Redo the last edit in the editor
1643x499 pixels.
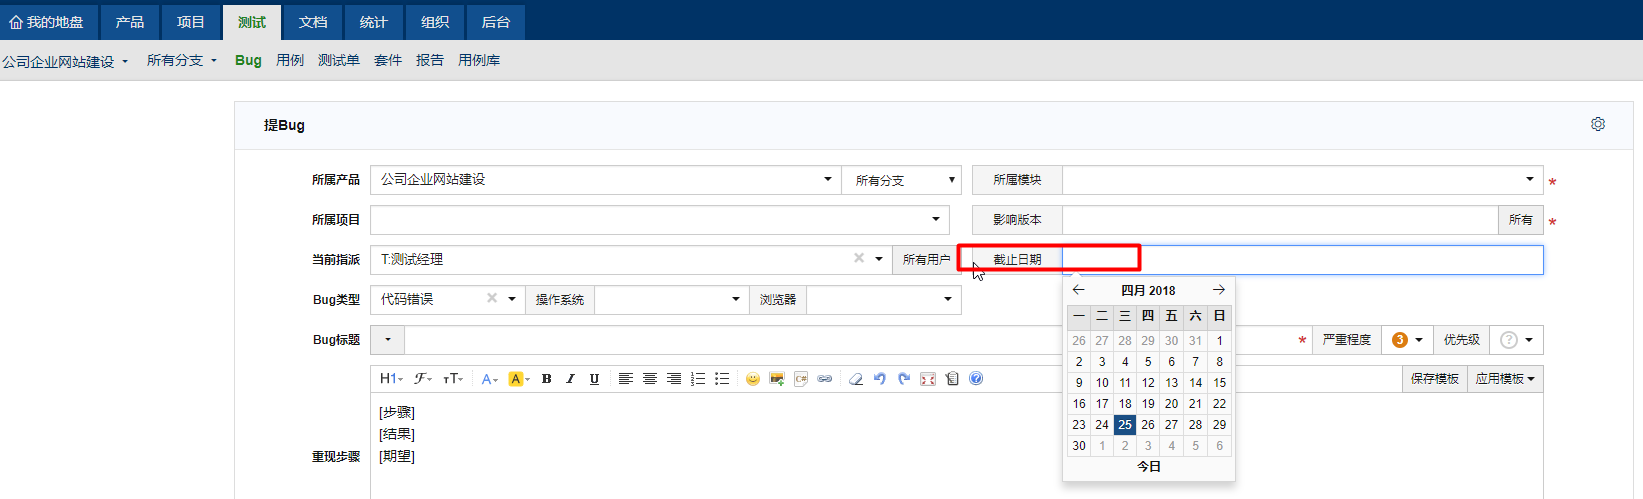point(904,379)
